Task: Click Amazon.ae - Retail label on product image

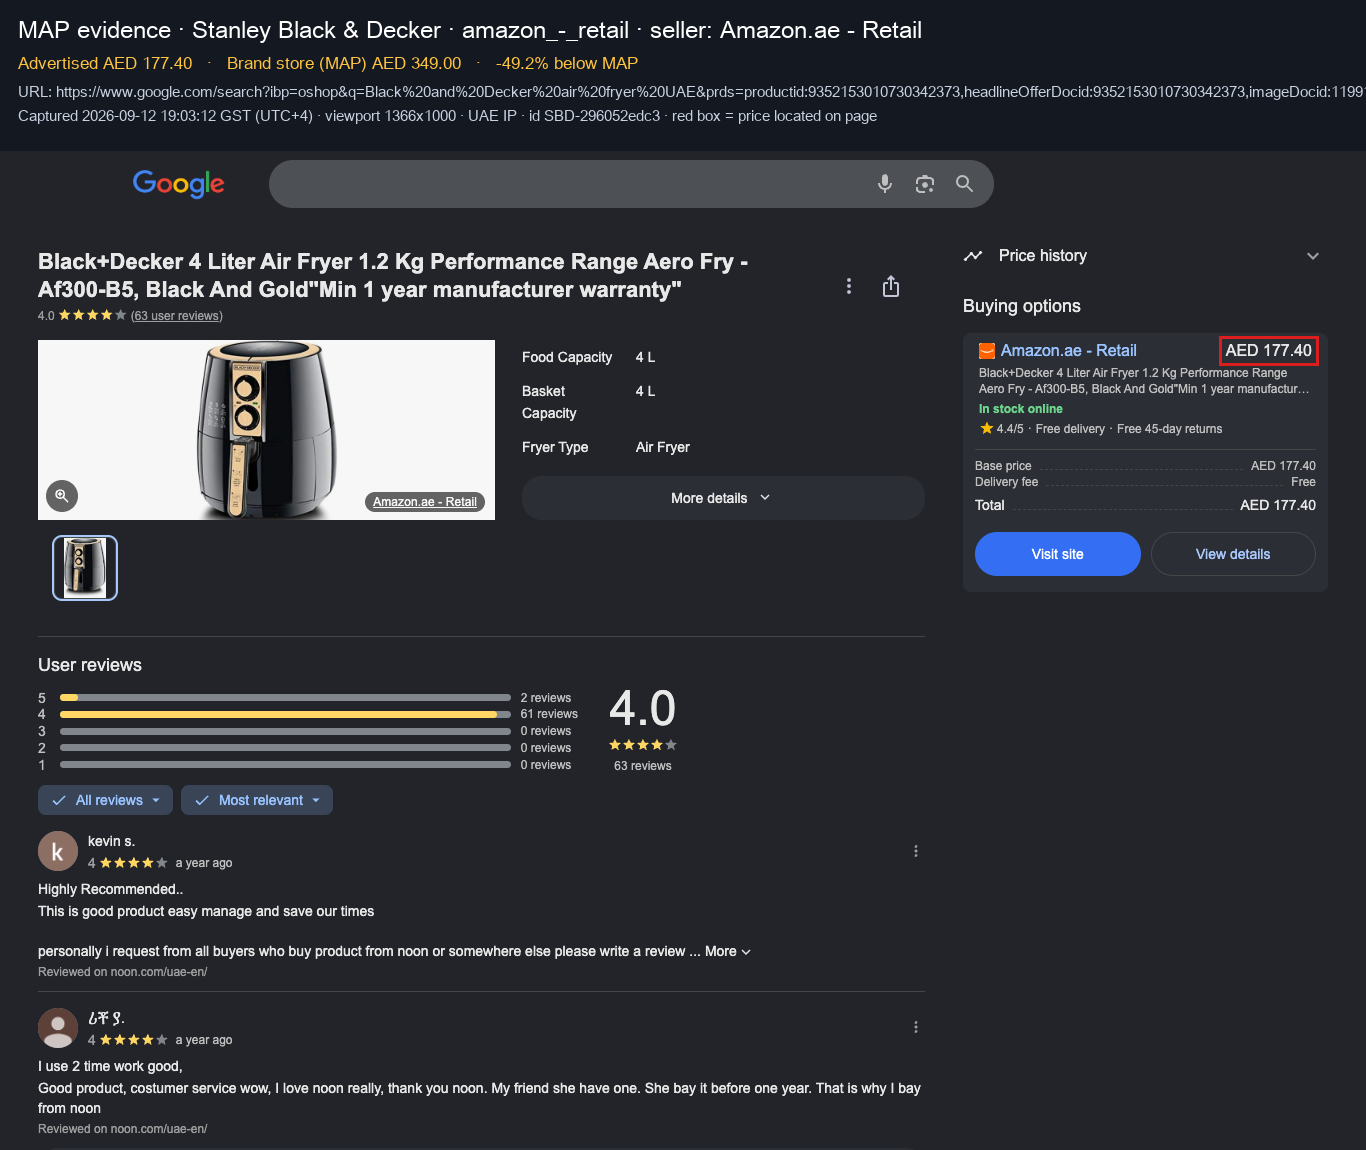Action: point(425,502)
